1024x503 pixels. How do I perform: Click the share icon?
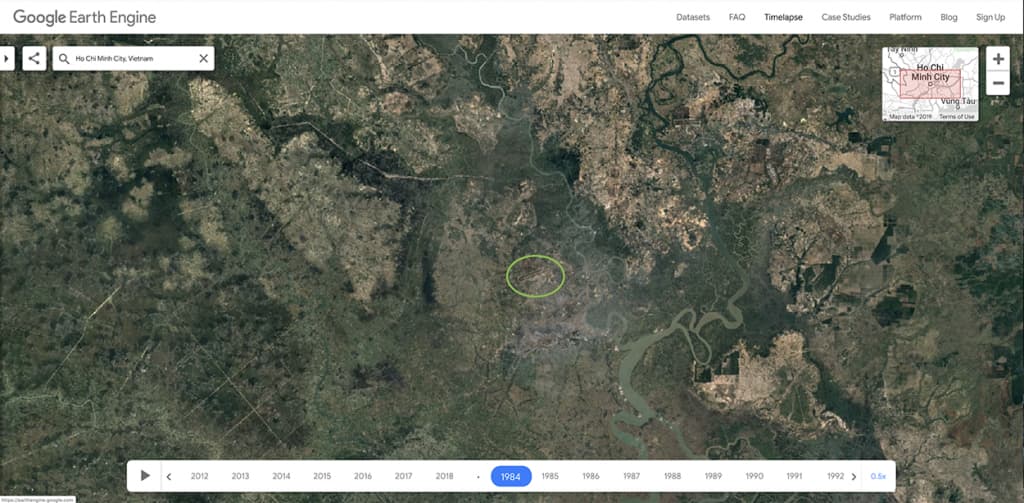click(x=35, y=58)
